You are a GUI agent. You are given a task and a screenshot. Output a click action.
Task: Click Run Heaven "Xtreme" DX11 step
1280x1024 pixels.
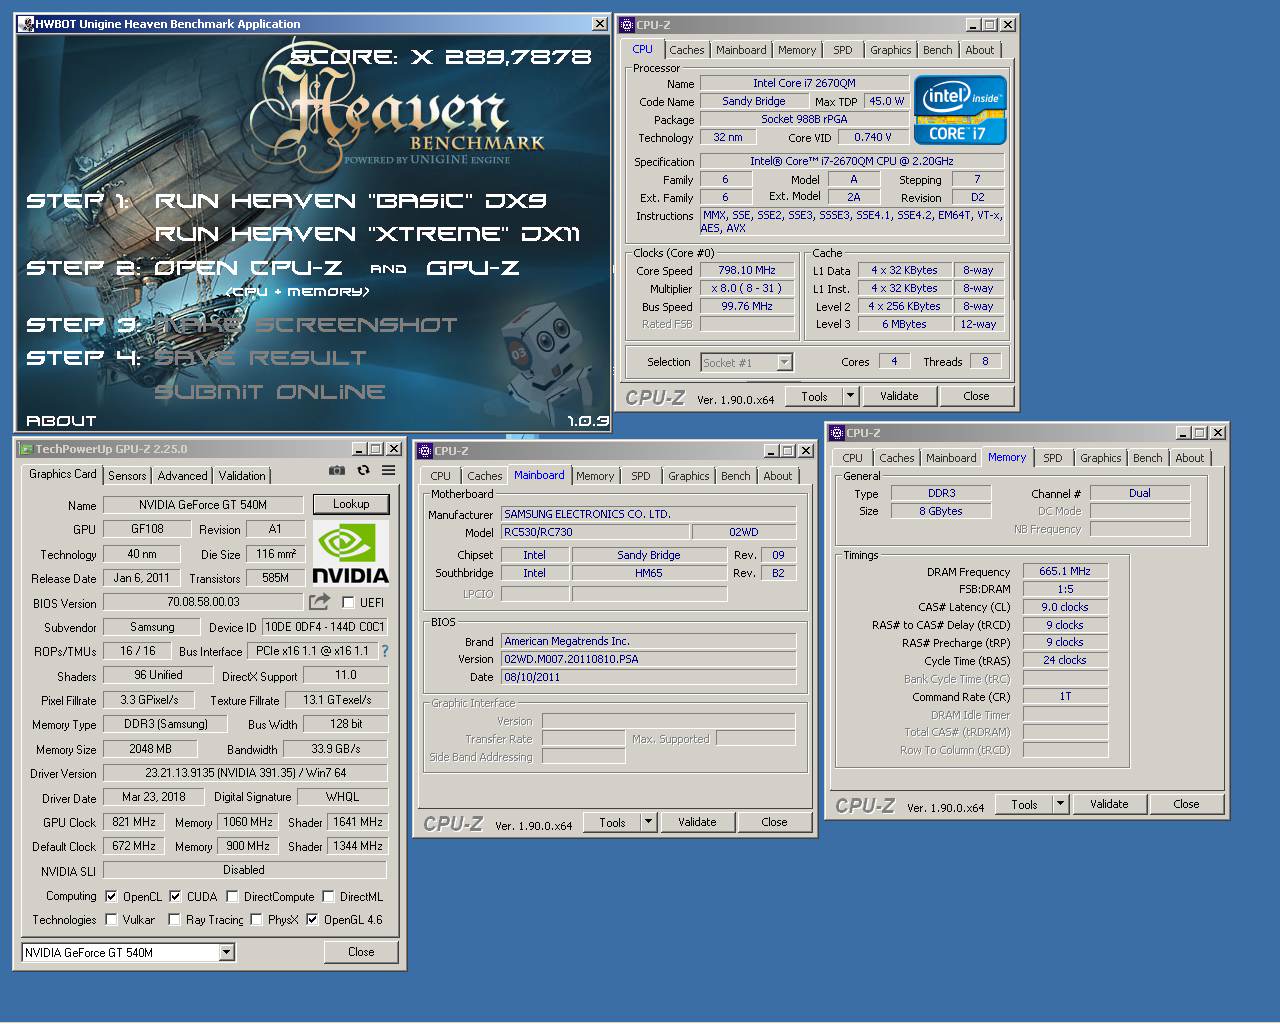(367, 234)
